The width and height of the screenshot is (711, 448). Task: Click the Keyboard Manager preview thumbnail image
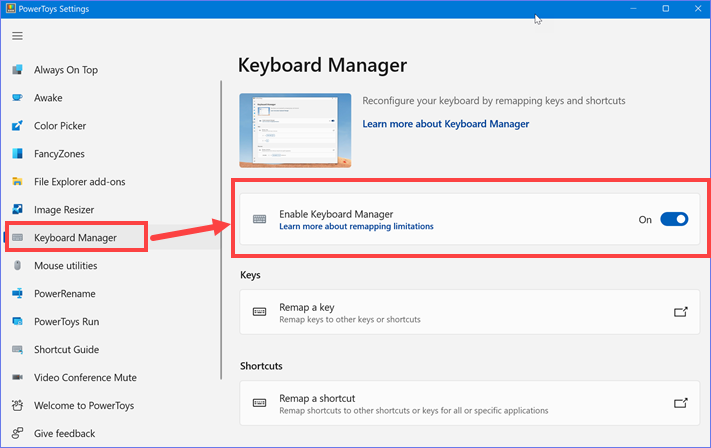tap(295, 130)
